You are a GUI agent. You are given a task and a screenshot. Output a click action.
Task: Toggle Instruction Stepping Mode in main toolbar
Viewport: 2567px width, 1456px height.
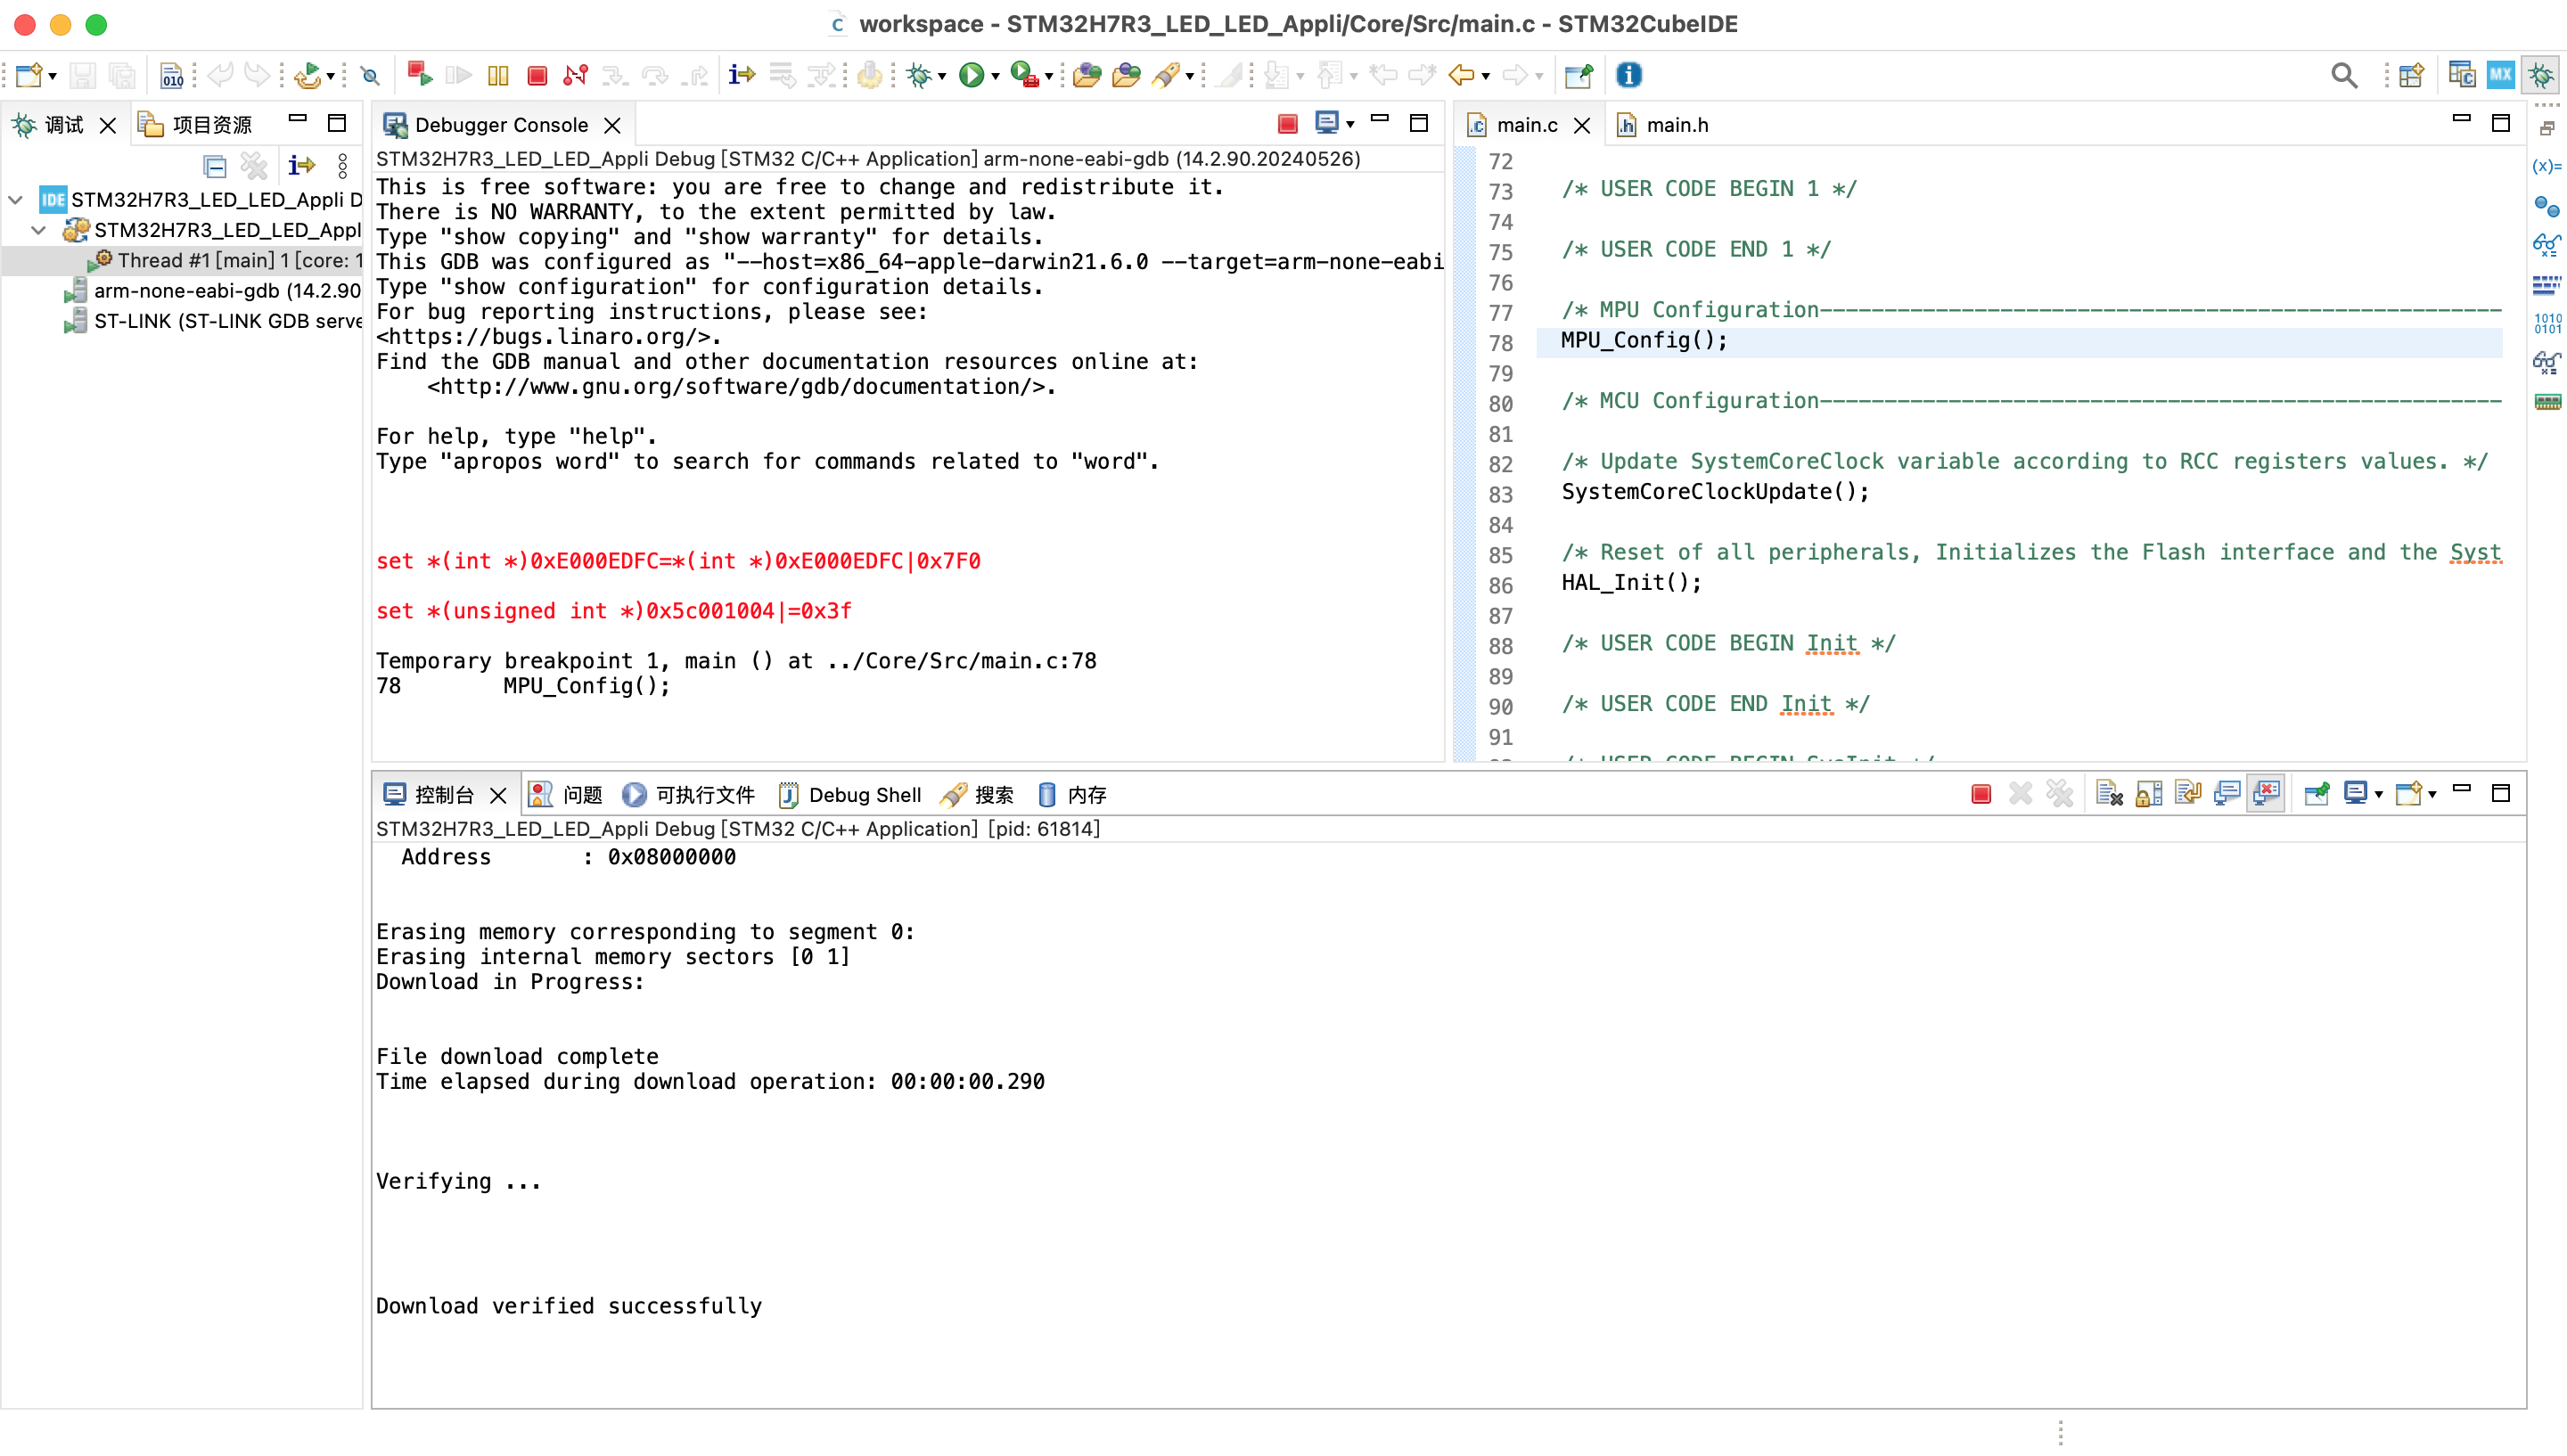[x=742, y=74]
